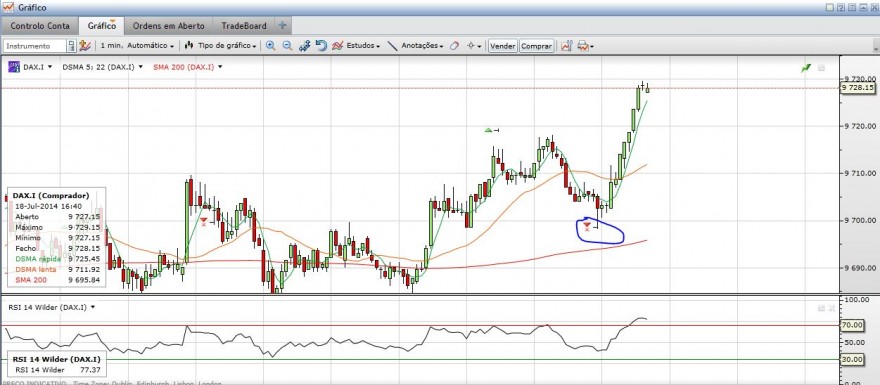This screenshot has width=880, height=385.
Task: Click the DAX.I instrument icon in legend
Action: [14, 67]
